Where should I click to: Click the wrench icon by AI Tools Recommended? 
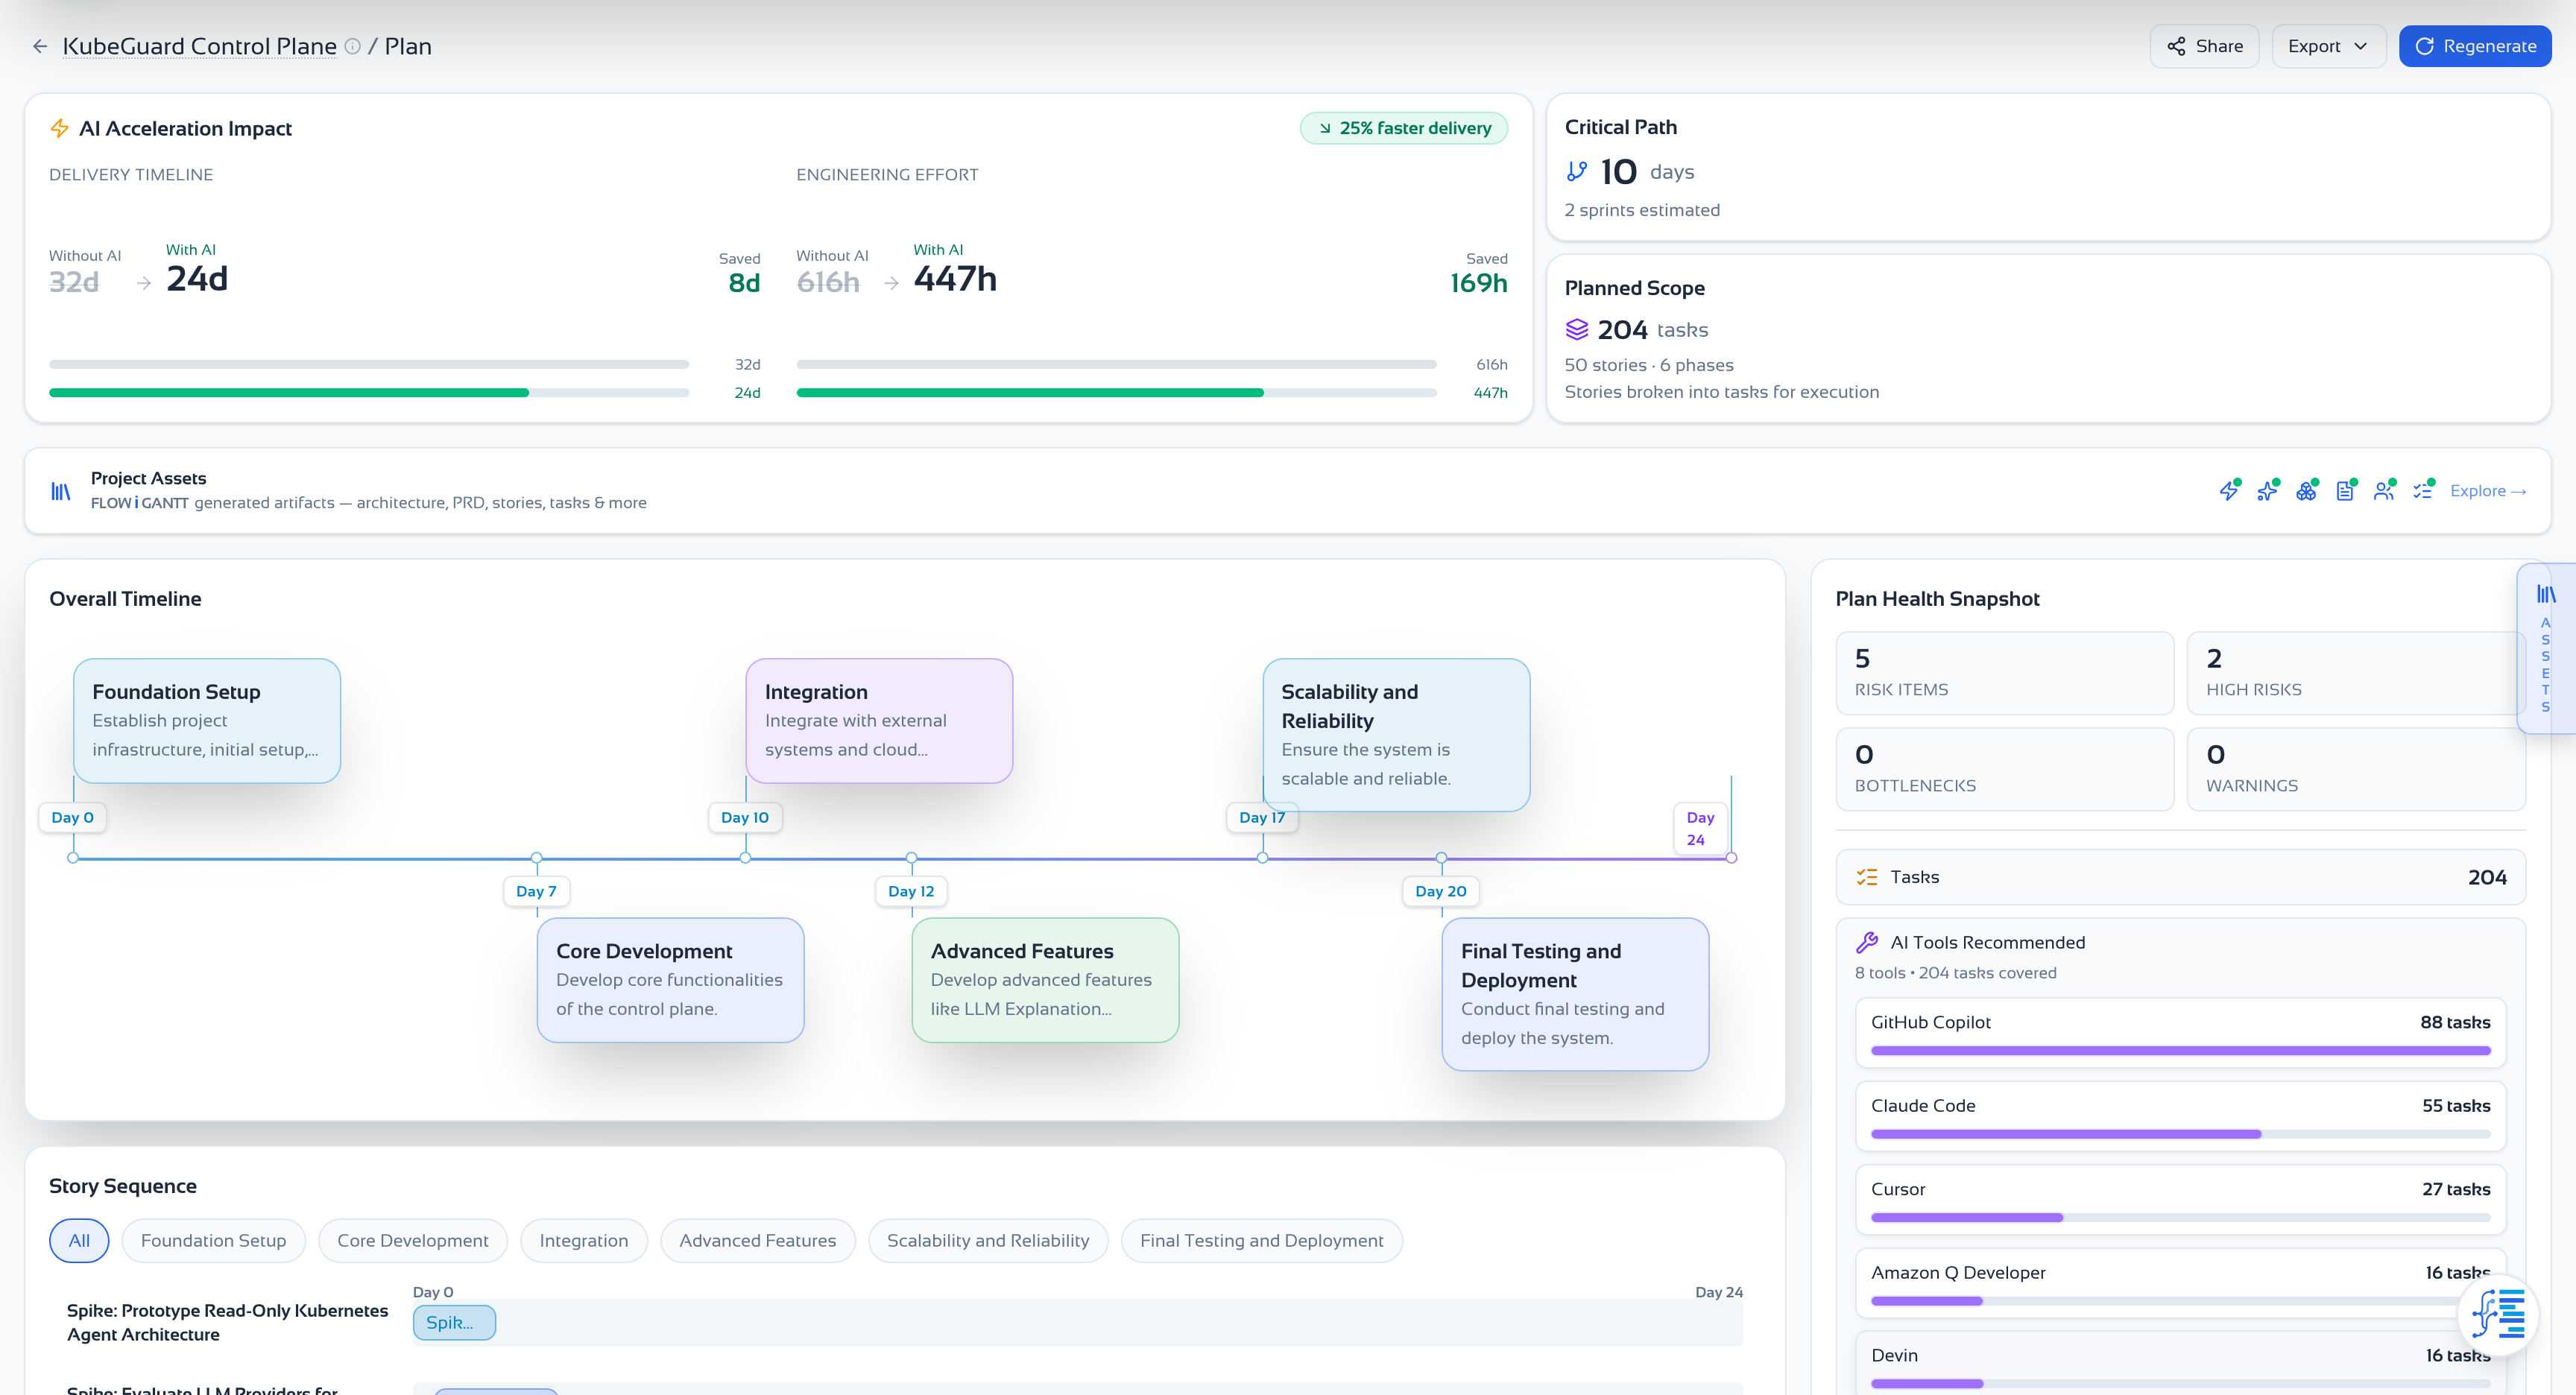1866,942
